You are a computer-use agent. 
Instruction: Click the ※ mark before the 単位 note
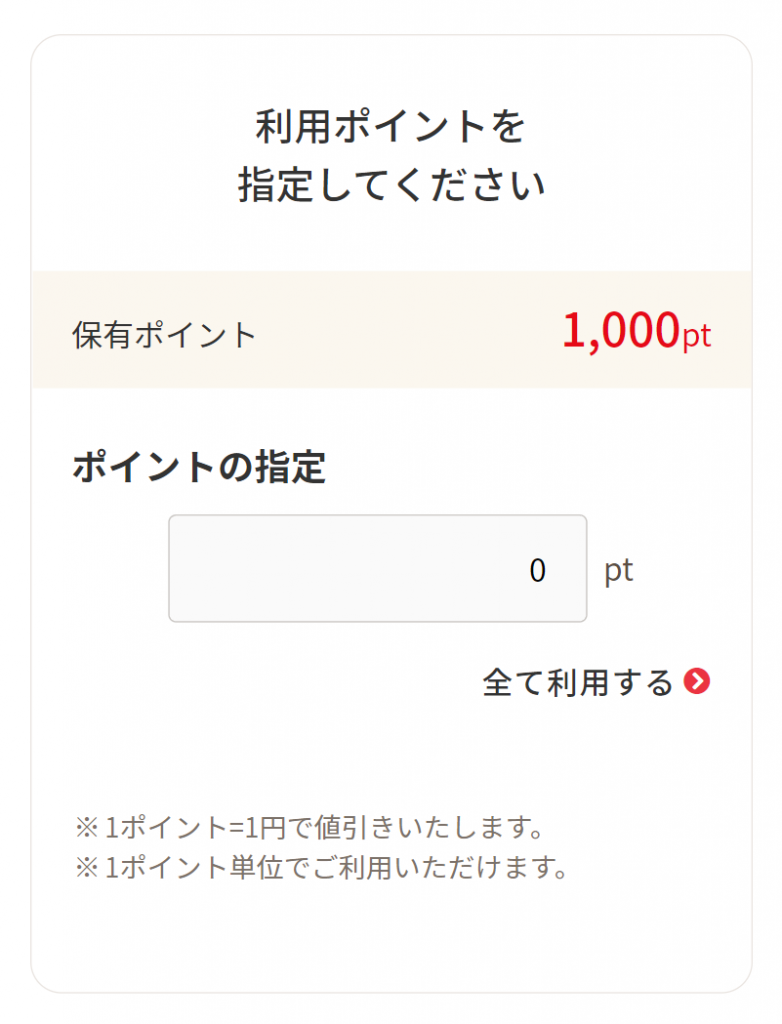coord(87,868)
